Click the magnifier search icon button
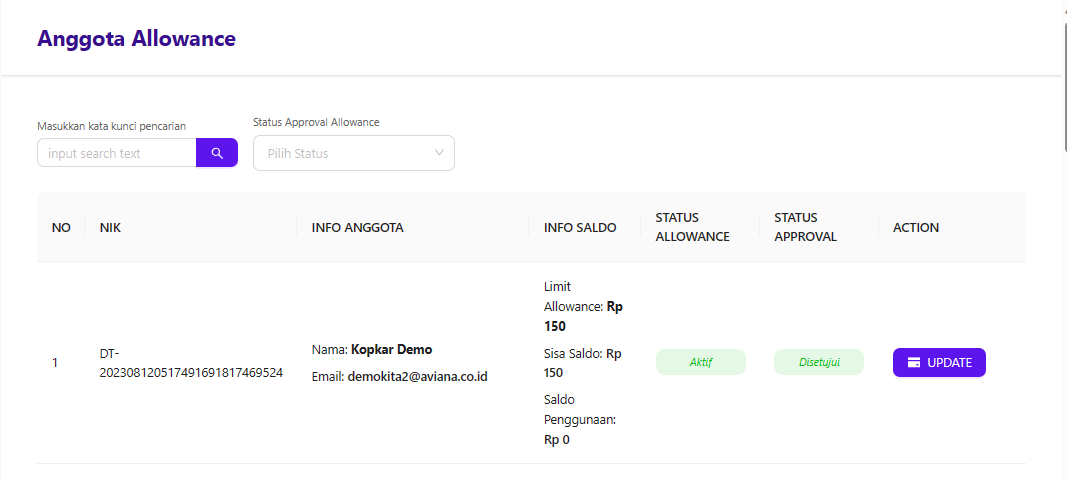The width and height of the screenshot is (1067, 481). (x=217, y=153)
